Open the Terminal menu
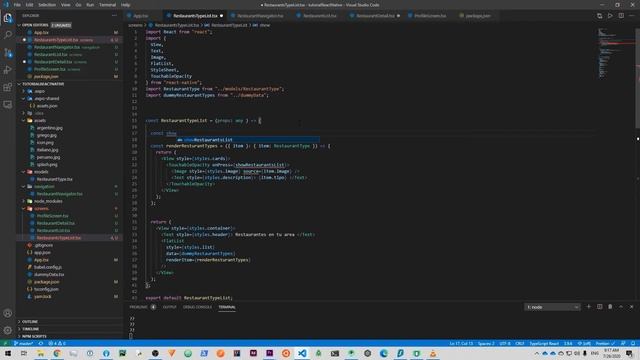 [x=107, y=5]
